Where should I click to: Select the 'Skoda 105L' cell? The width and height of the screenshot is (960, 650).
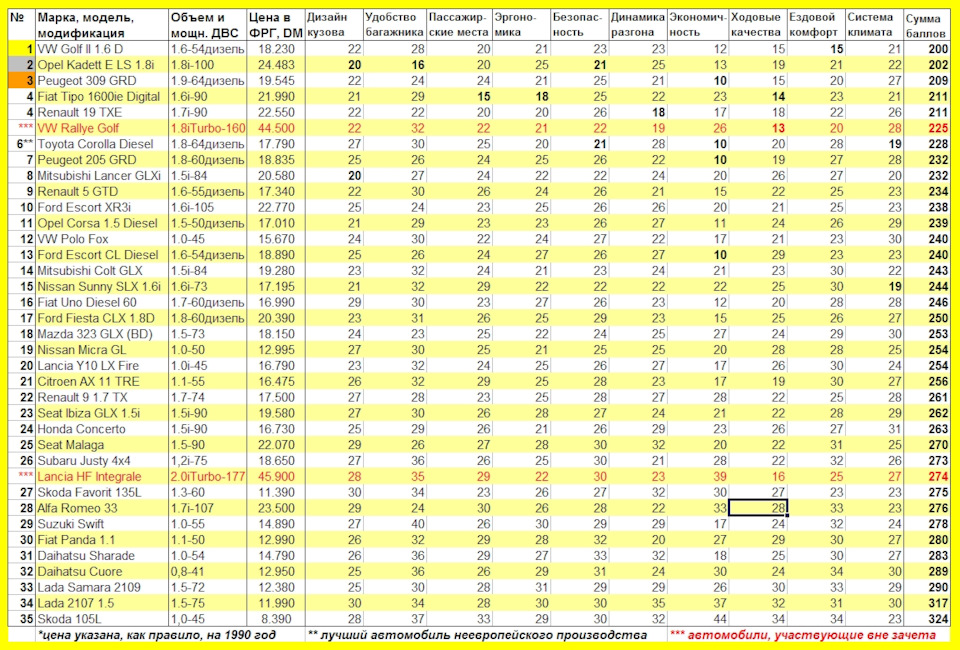pyautogui.click(x=102, y=619)
